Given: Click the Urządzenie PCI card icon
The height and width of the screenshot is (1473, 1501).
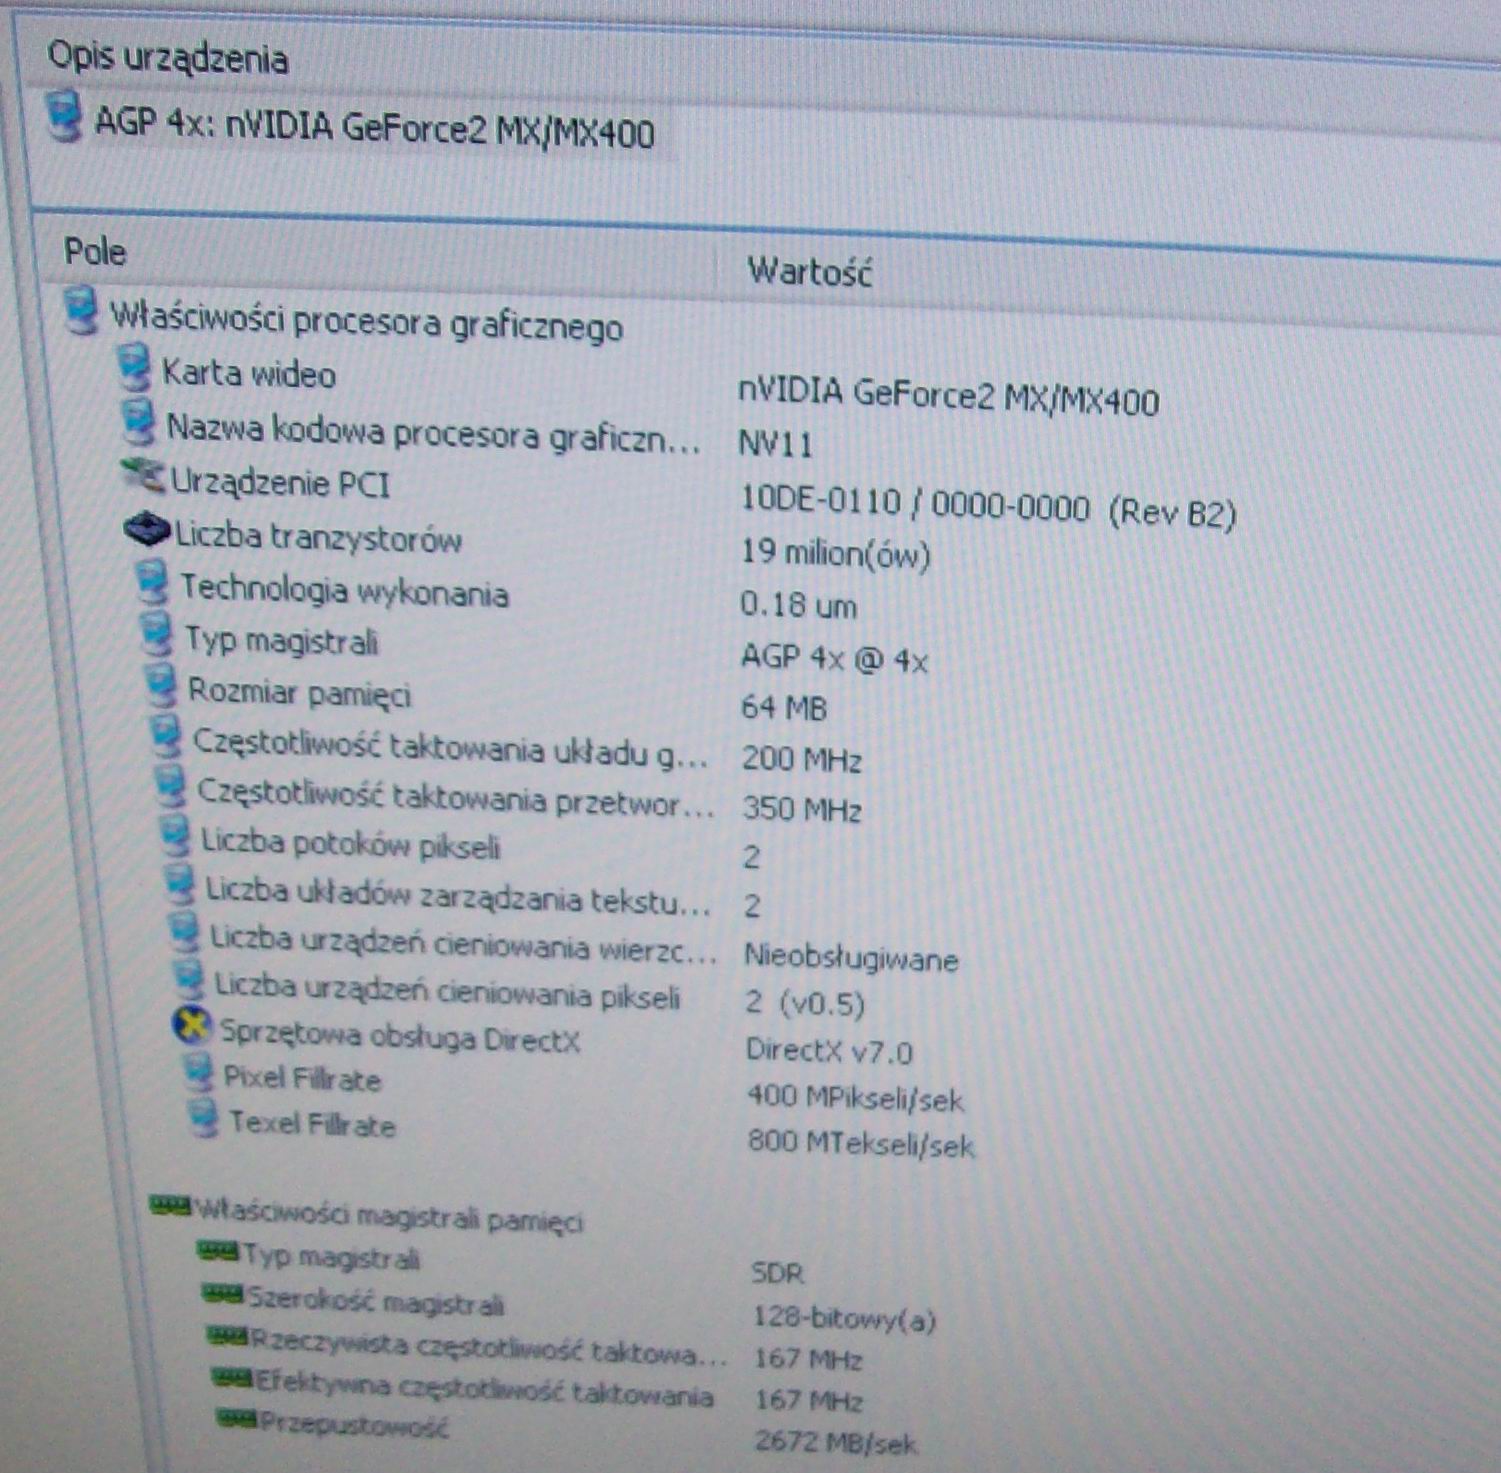Looking at the screenshot, I should [143, 476].
